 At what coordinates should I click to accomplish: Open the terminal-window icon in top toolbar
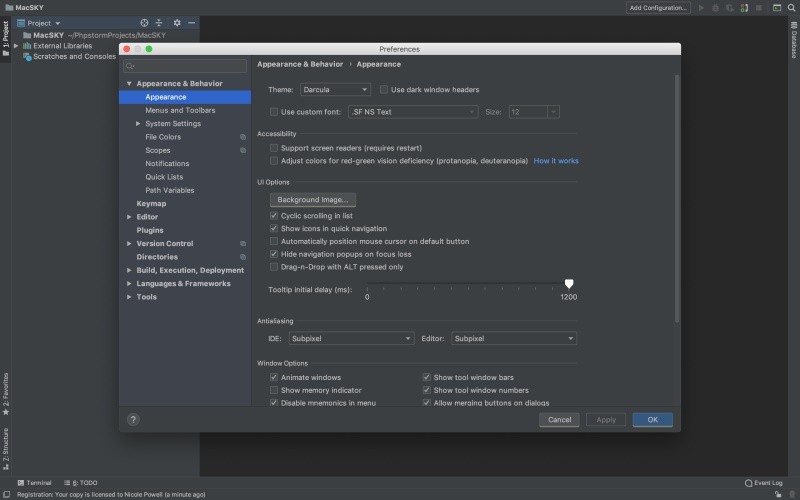(777, 8)
